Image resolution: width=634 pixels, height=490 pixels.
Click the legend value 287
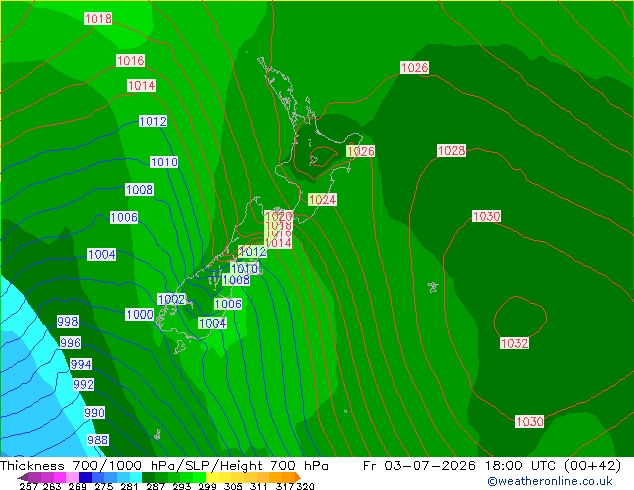point(155,486)
